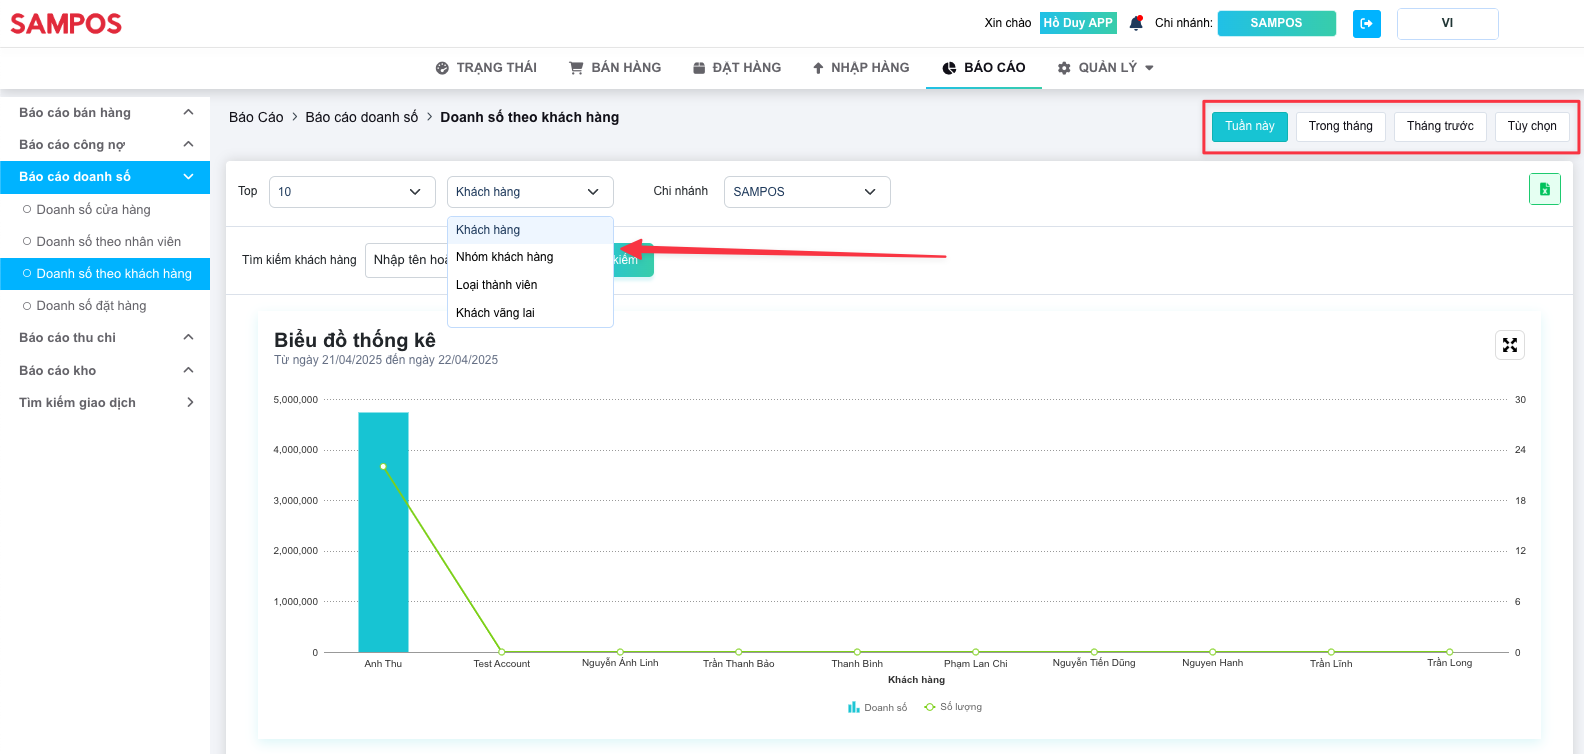The height and width of the screenshot is (754, 1584).
Task: Open the notification bell
Action: (x=1136, y=23)
